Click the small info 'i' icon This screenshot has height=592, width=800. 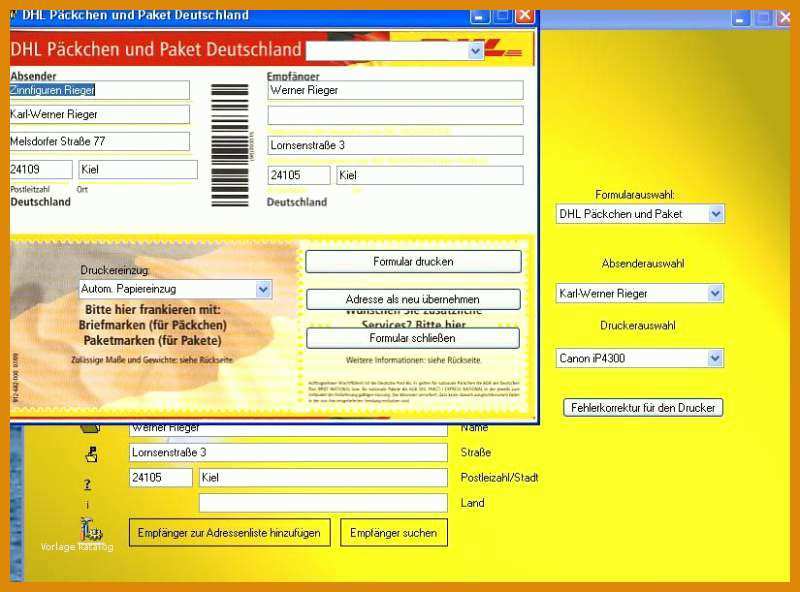[87, 505]
